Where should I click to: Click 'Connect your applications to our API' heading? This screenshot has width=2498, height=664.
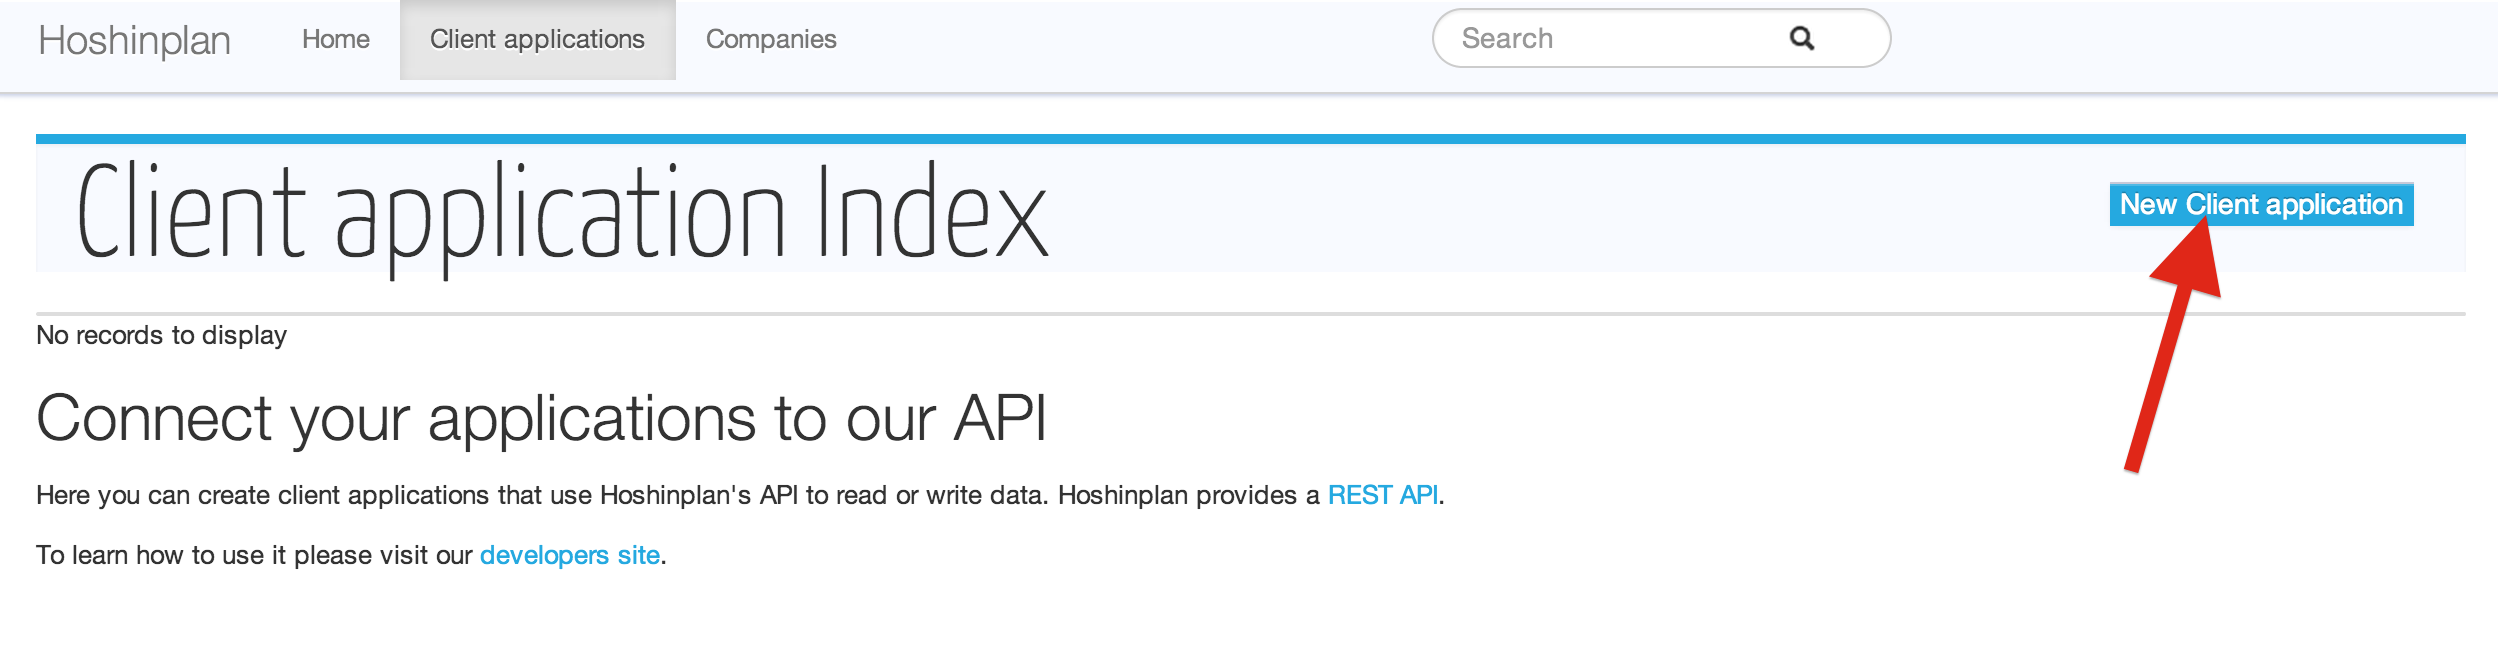point(542,418)
